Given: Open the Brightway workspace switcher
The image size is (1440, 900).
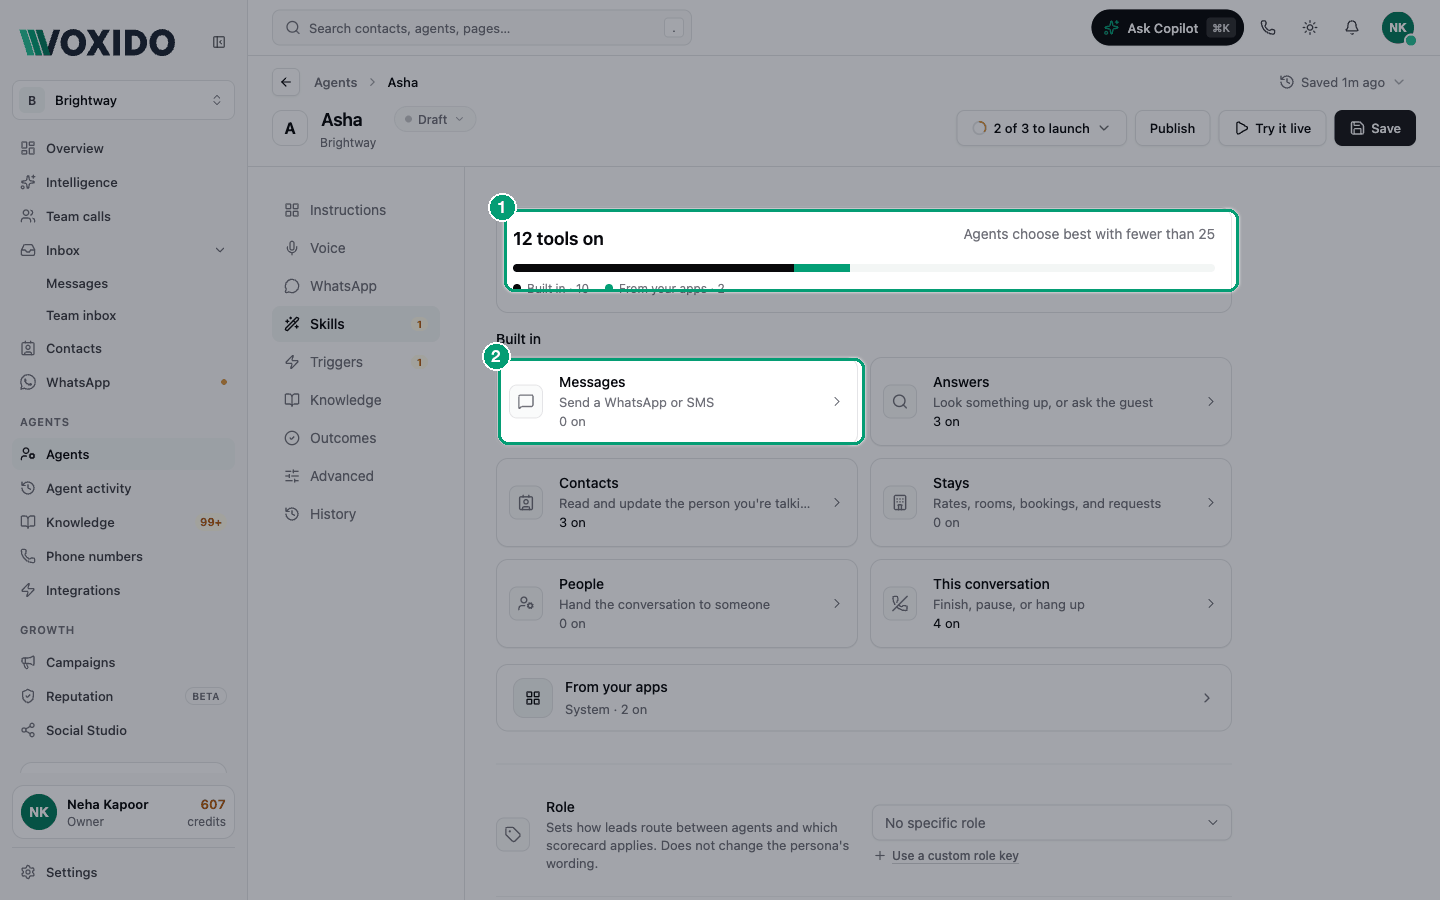Looking at the screenshot, I should 123,100.
